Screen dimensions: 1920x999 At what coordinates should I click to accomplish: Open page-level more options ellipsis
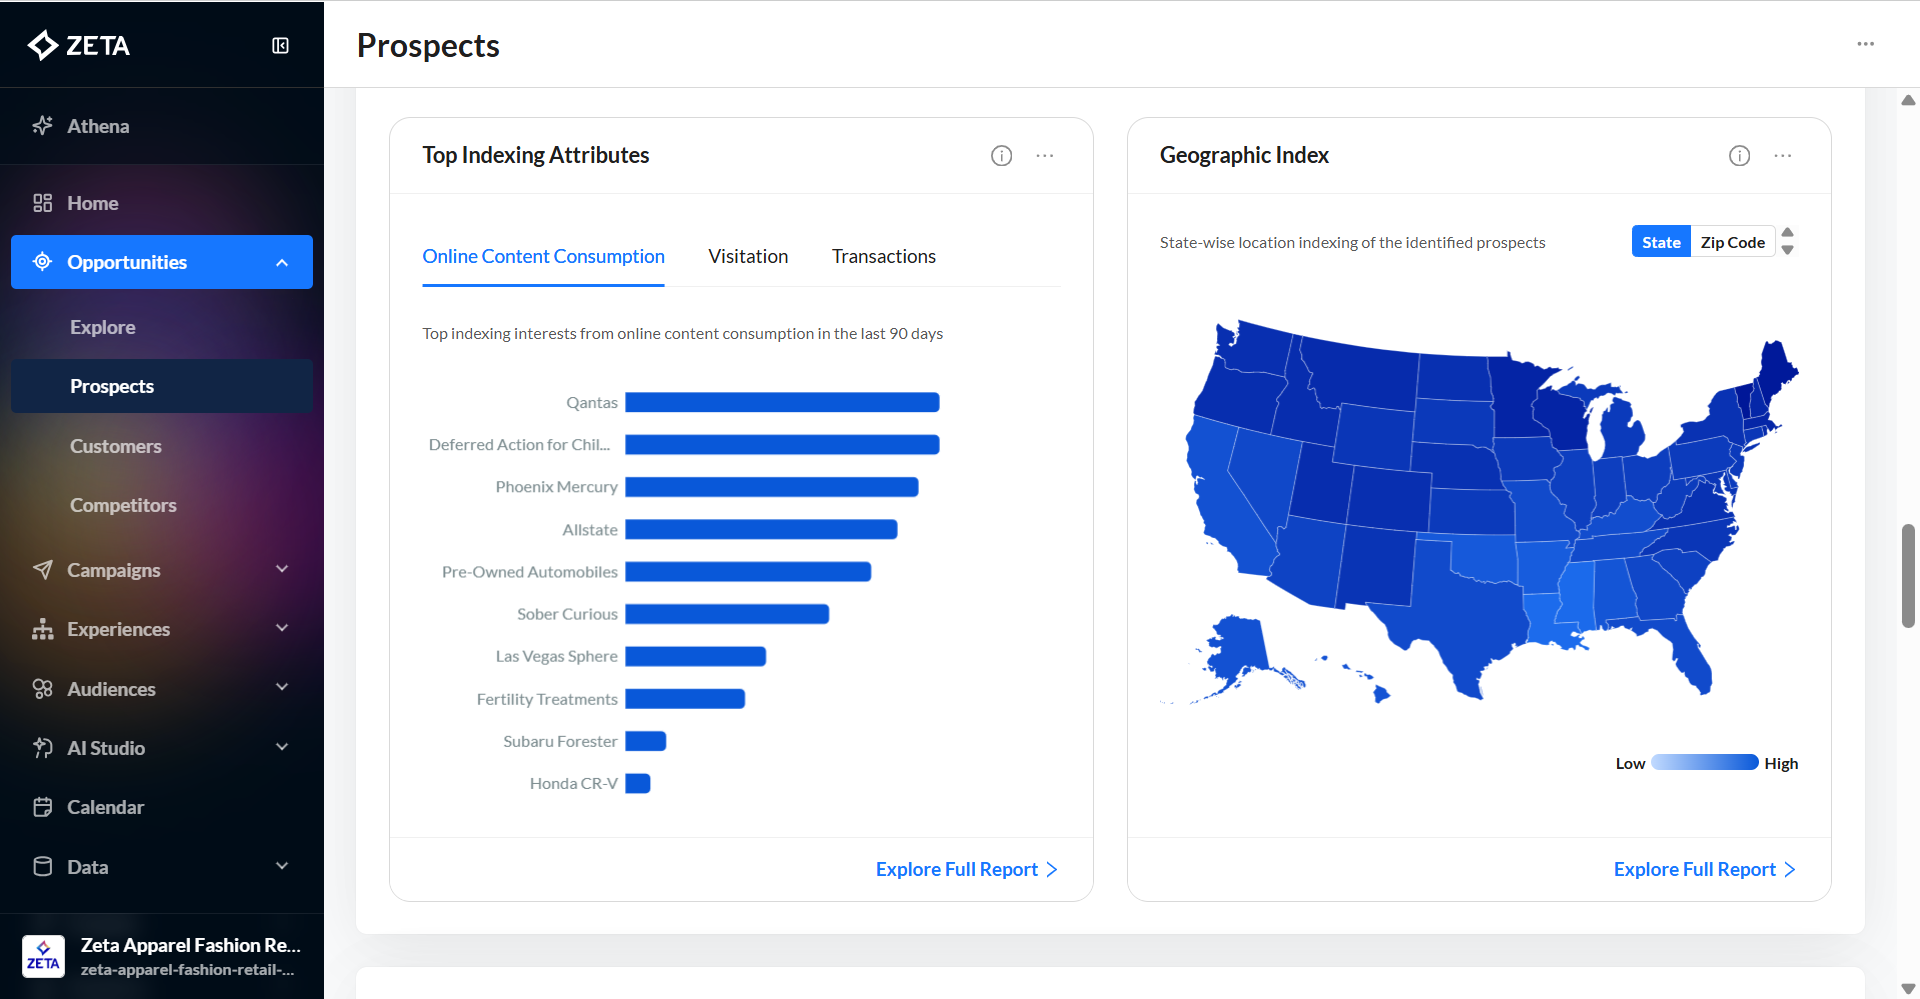coord(1865,44)
